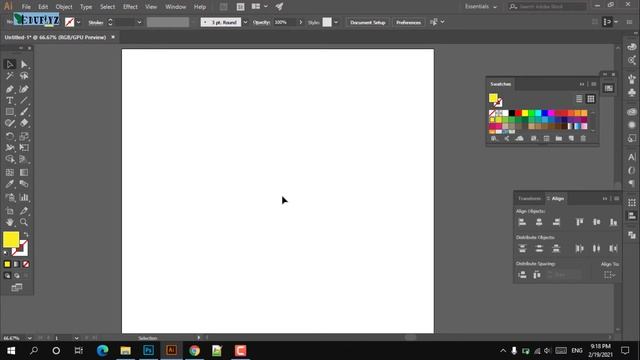Select the Zoom tool
This screenshot has height=360, width=640.
(x=24, y=222)
